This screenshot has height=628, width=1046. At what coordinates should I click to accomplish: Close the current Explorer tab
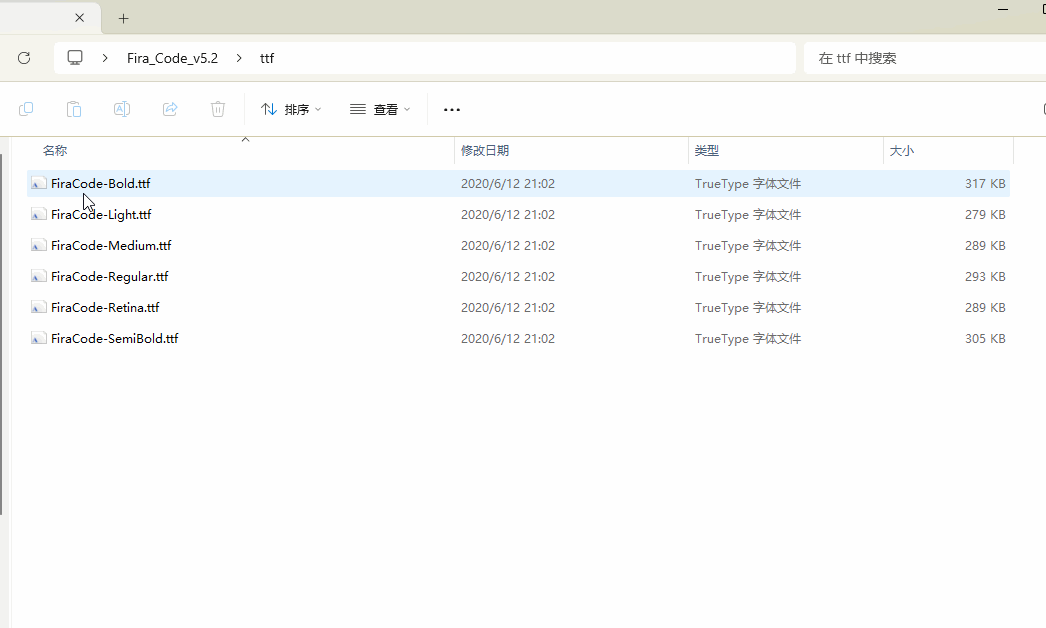point(80,18)
